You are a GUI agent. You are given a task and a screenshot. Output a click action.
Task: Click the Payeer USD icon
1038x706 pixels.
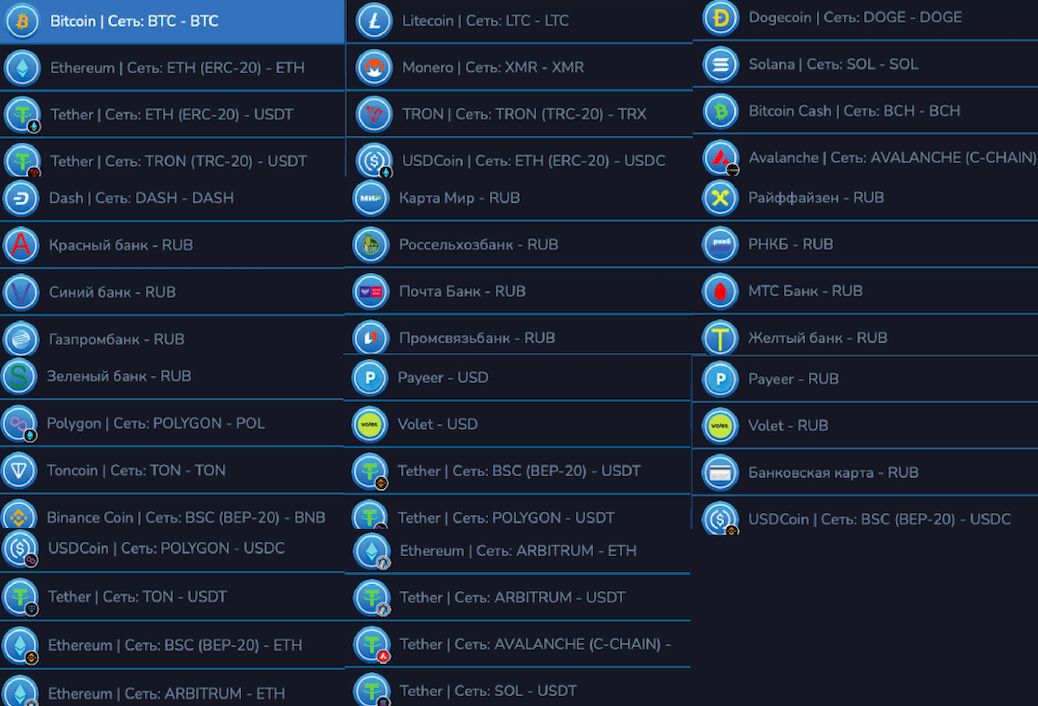click(x=369, y=378)
